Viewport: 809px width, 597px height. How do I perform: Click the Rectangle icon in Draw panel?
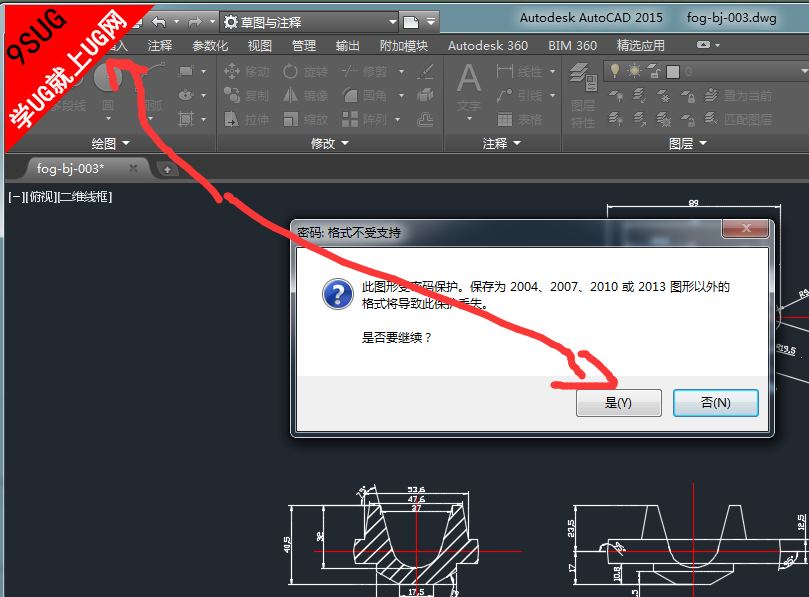click(186, 71)
